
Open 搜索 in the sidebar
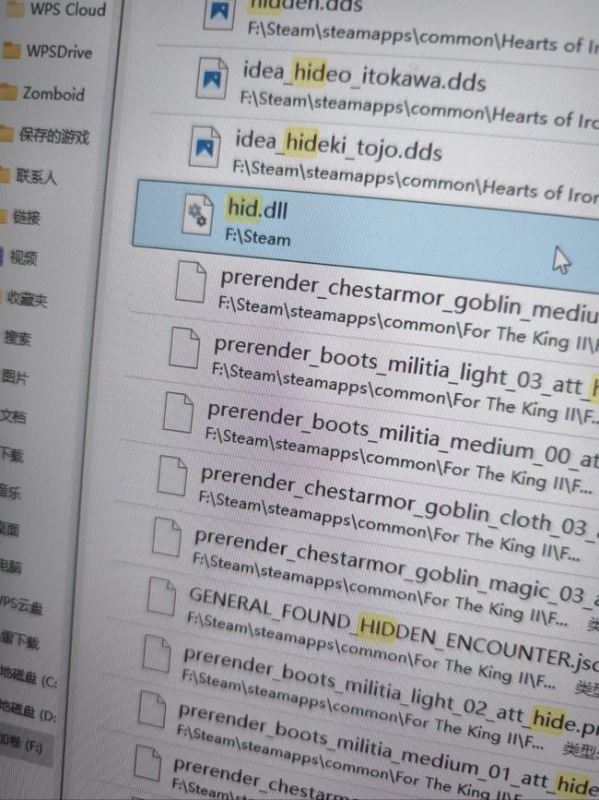point(16,338)
